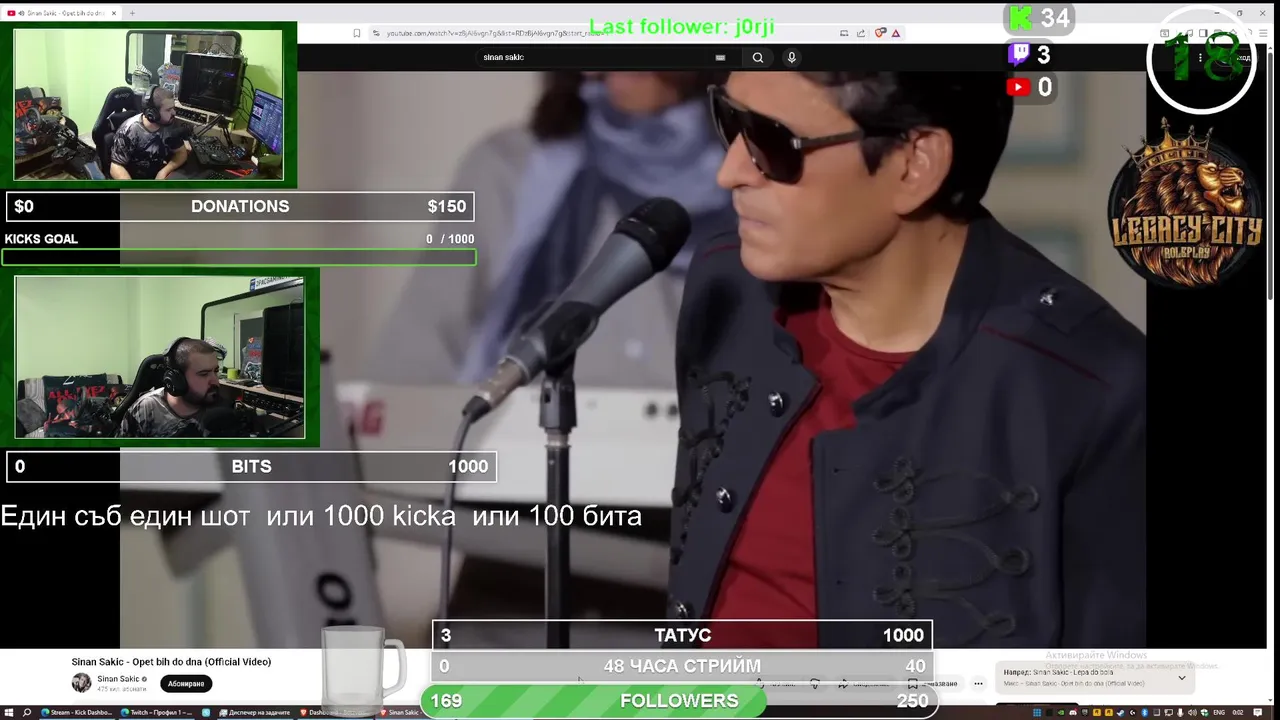Switch to the Brave 'Dashboard' taskbar window
Screen dimensions: 1280x720
click(335, 712)
